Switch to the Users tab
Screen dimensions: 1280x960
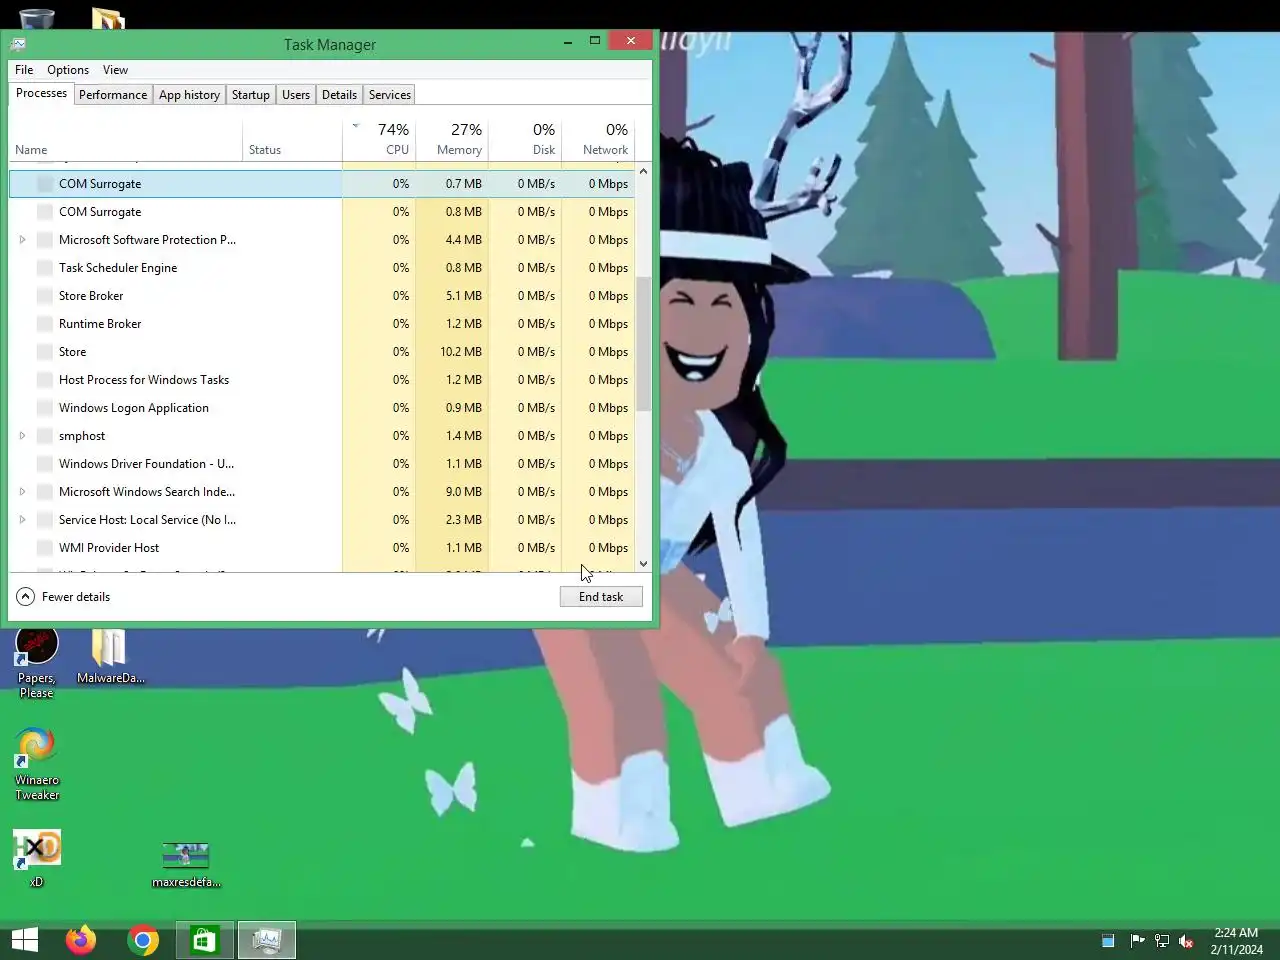pyautogui.click(x=296, y=95)
